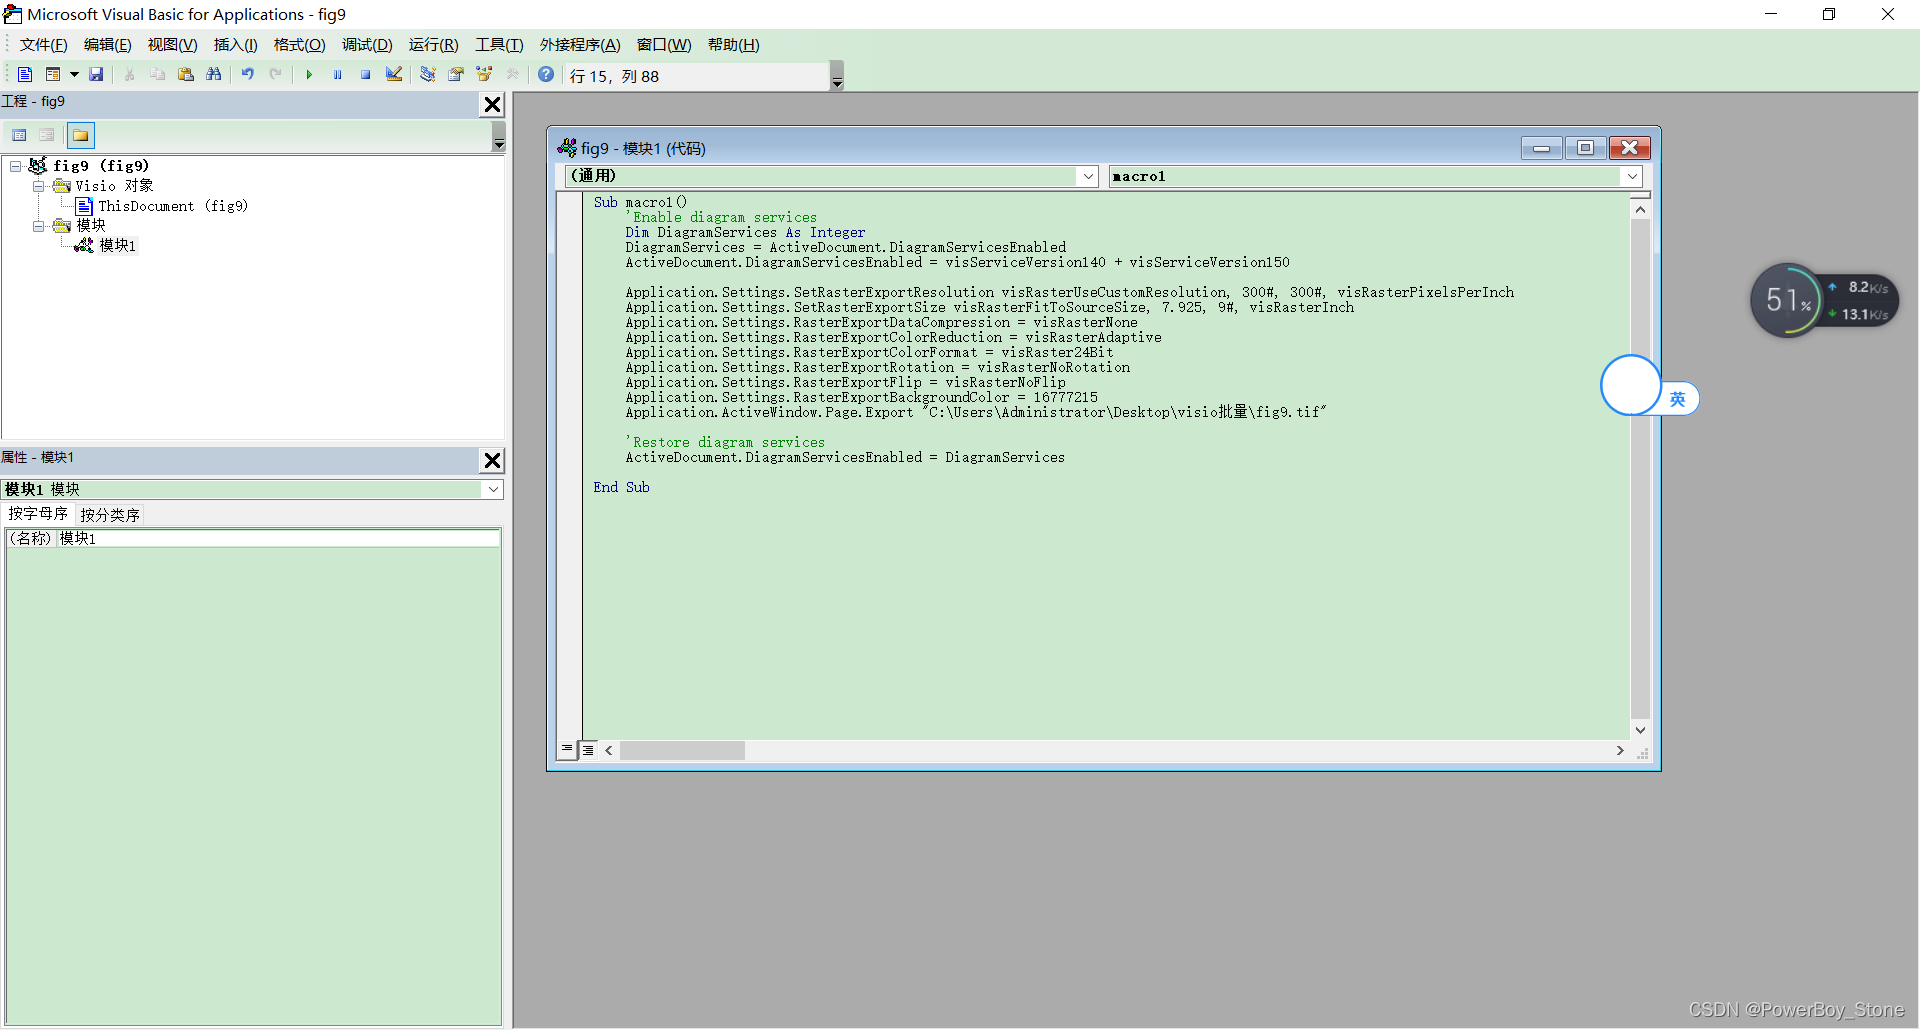This screenshot has width=1920, height=1030.
Task: Toggle Procedure View button in code window
Action: pyautogui.click(x=567, y=750)
